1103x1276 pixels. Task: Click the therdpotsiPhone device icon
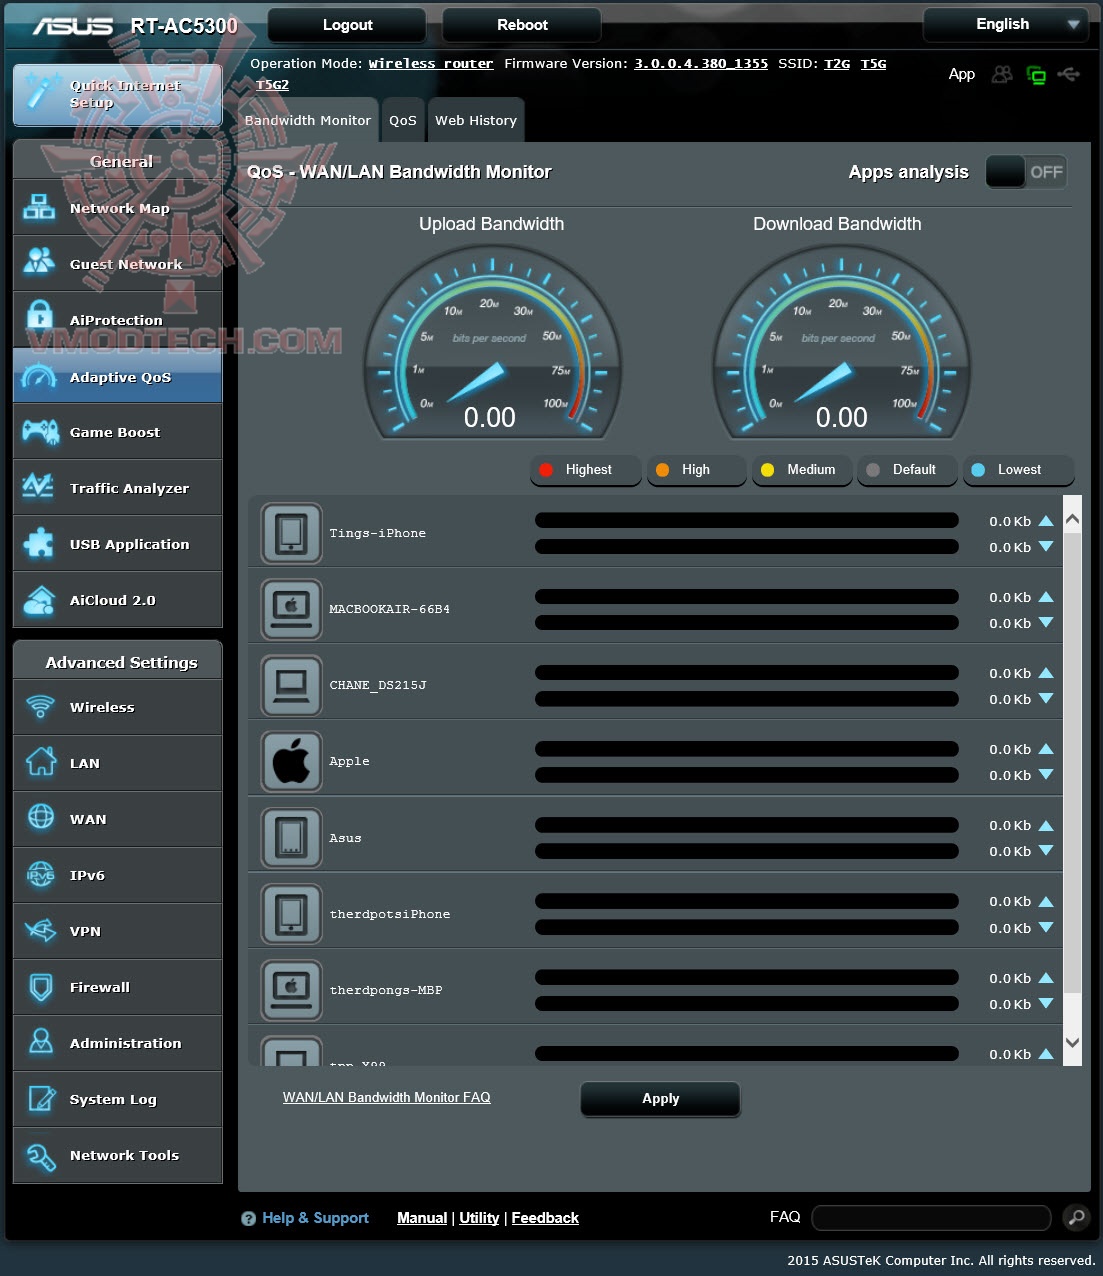coord(291,913)
